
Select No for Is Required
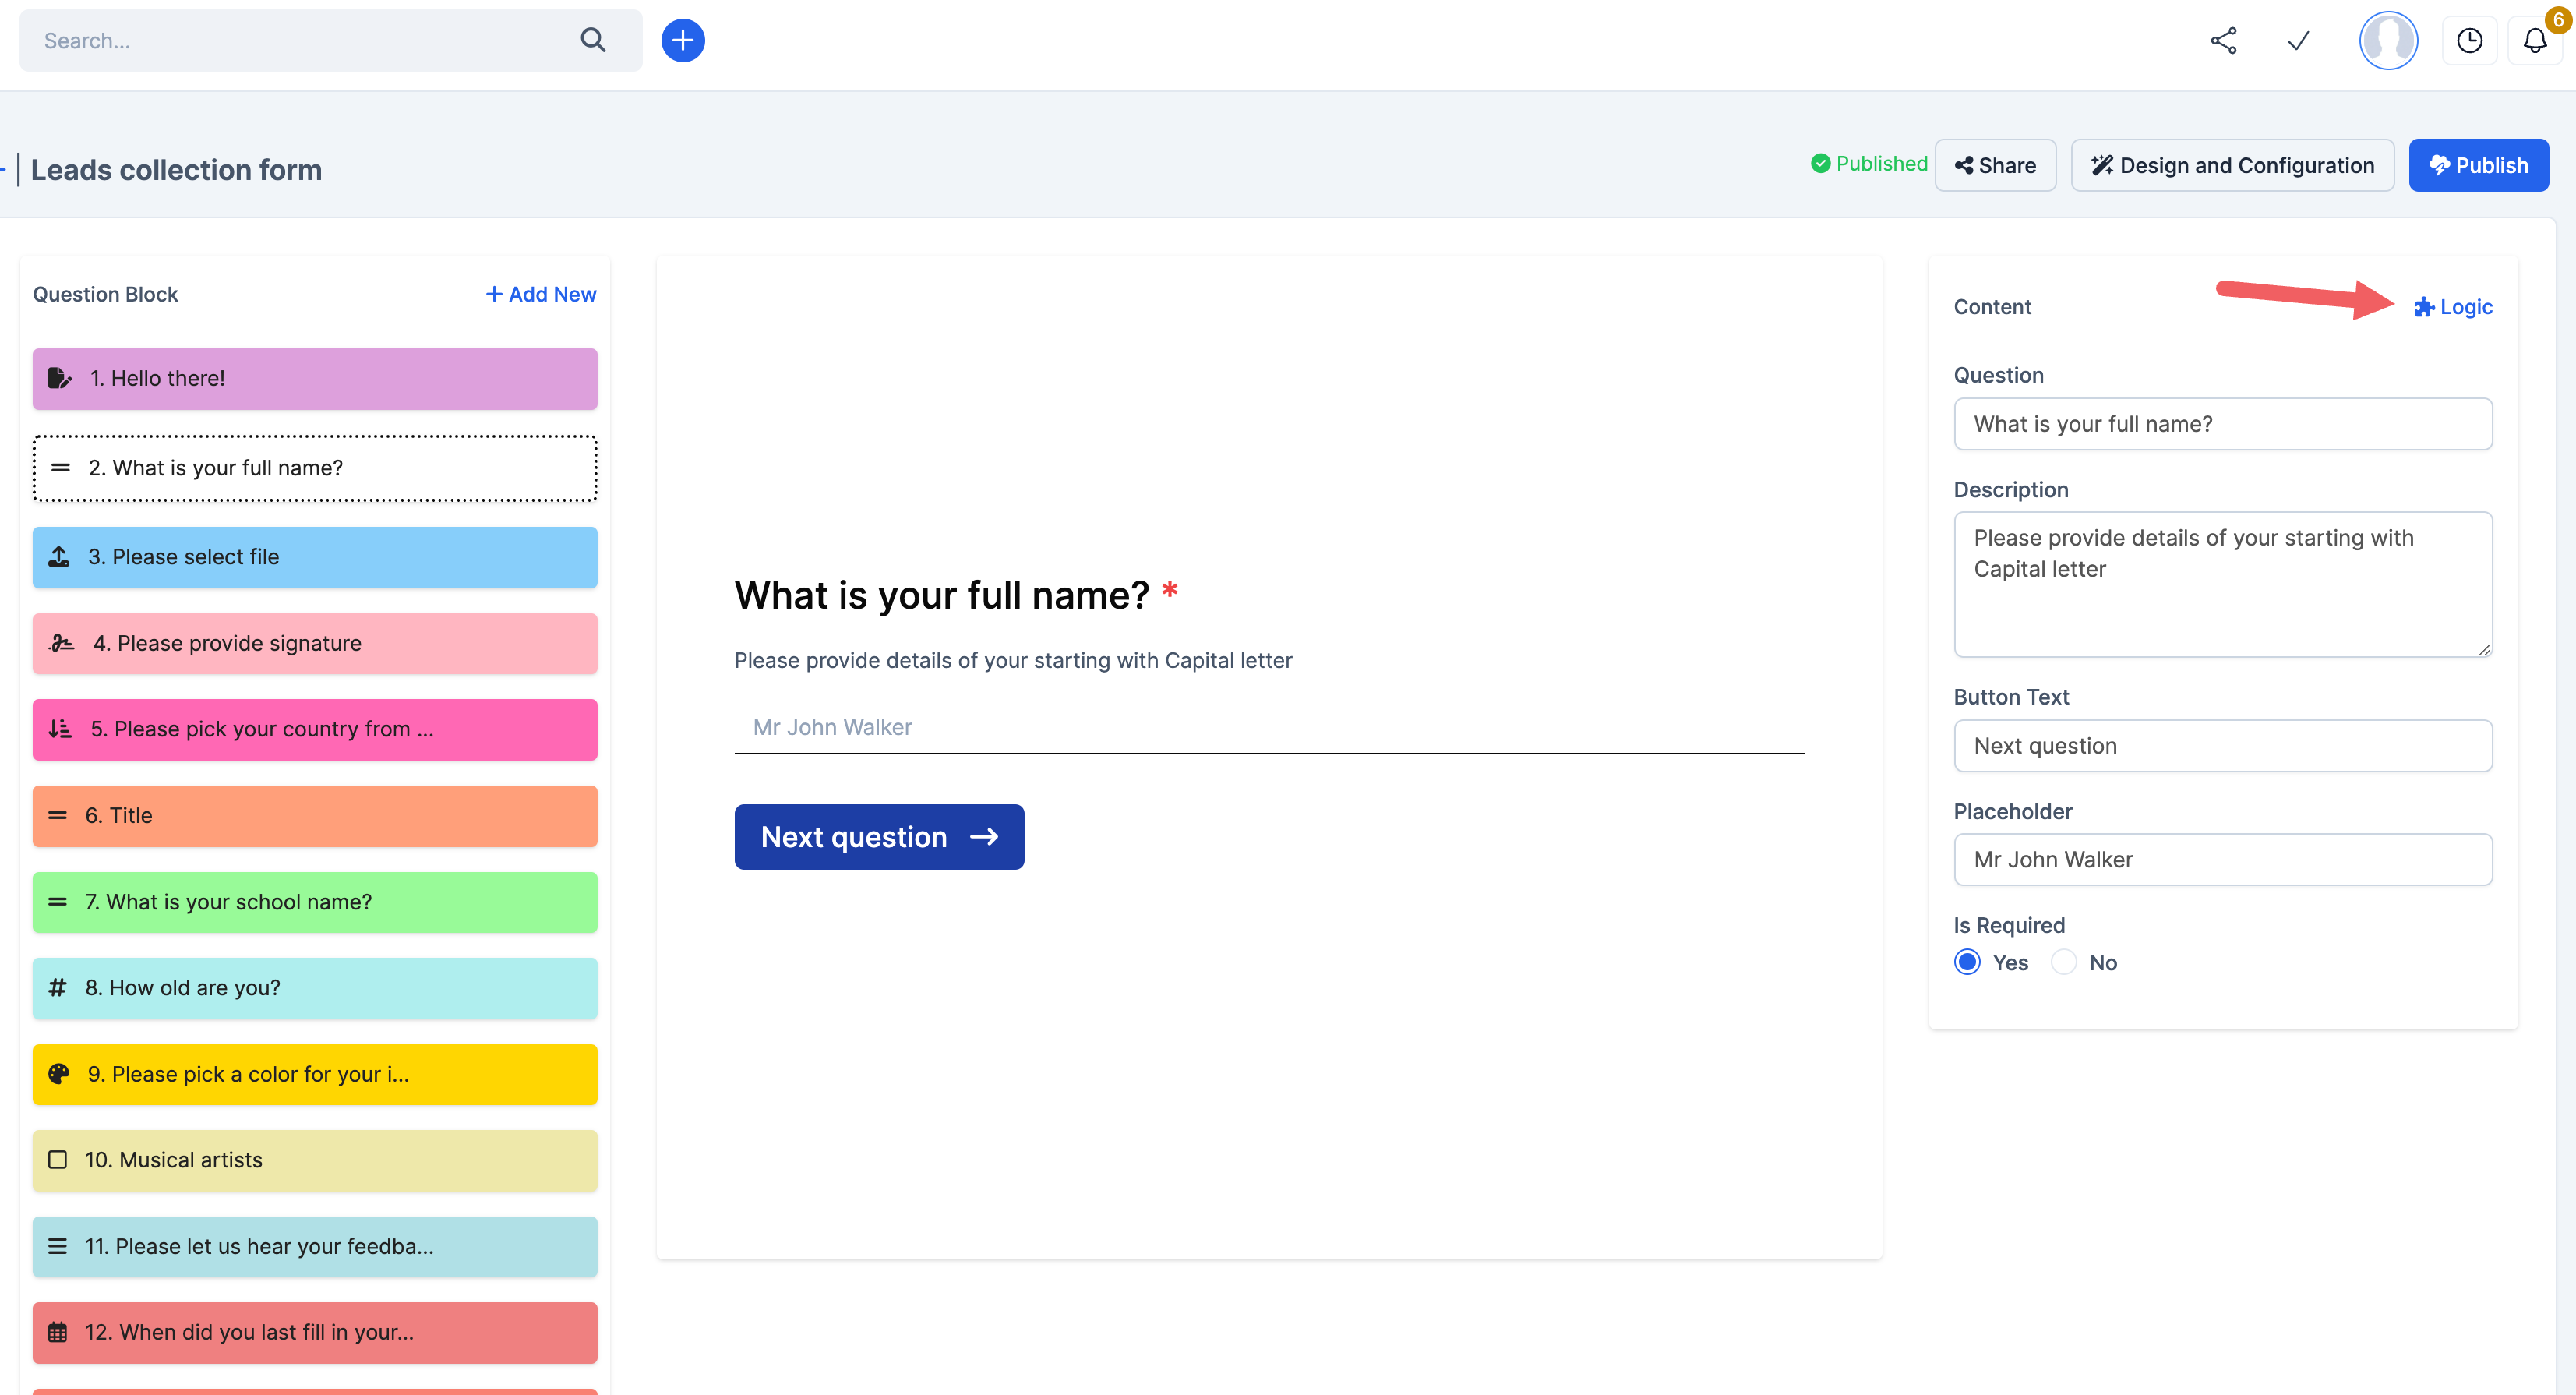[x=2064, y=962]
